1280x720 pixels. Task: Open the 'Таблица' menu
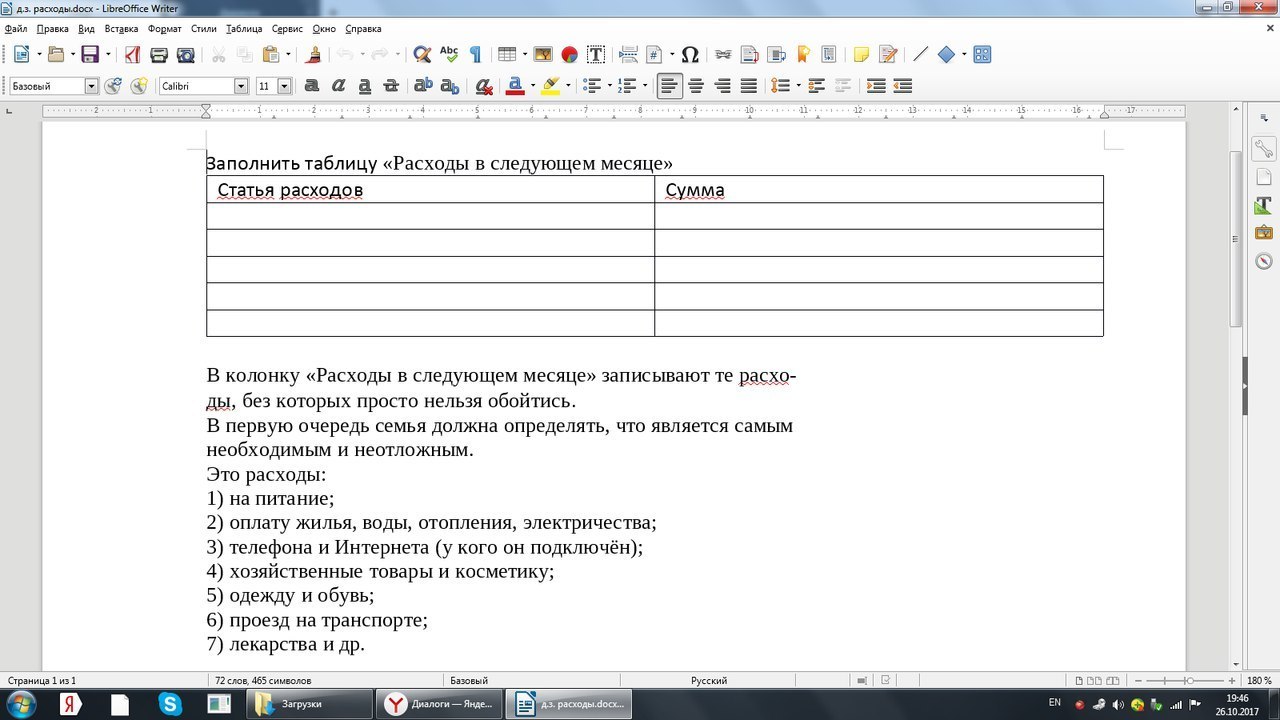tap(244, 29)
